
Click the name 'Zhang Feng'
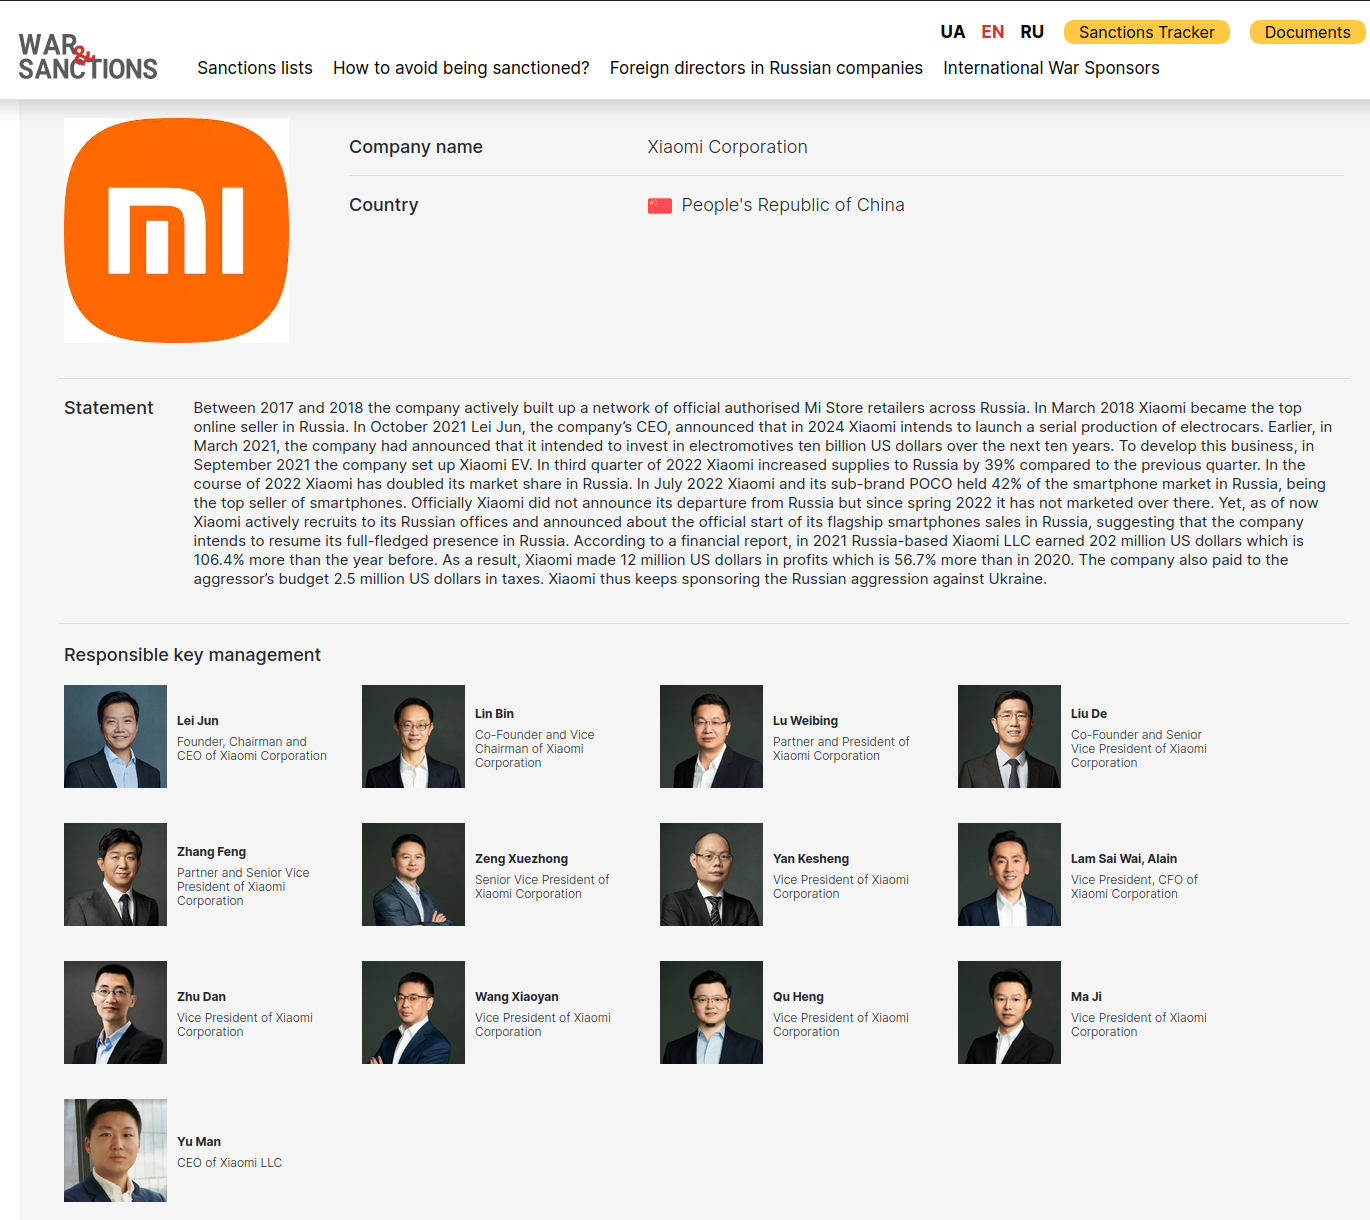211,851
